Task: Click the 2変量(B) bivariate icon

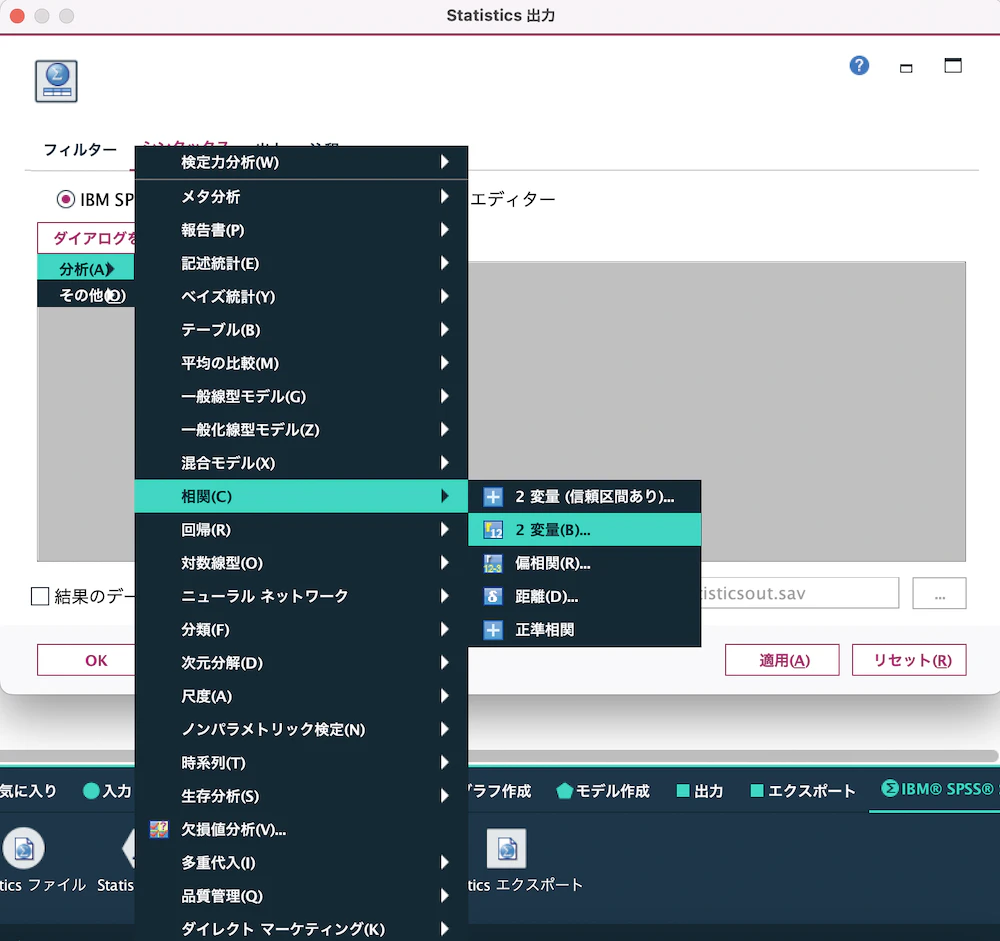Action: pyautogui.click(x=492, y=530)
